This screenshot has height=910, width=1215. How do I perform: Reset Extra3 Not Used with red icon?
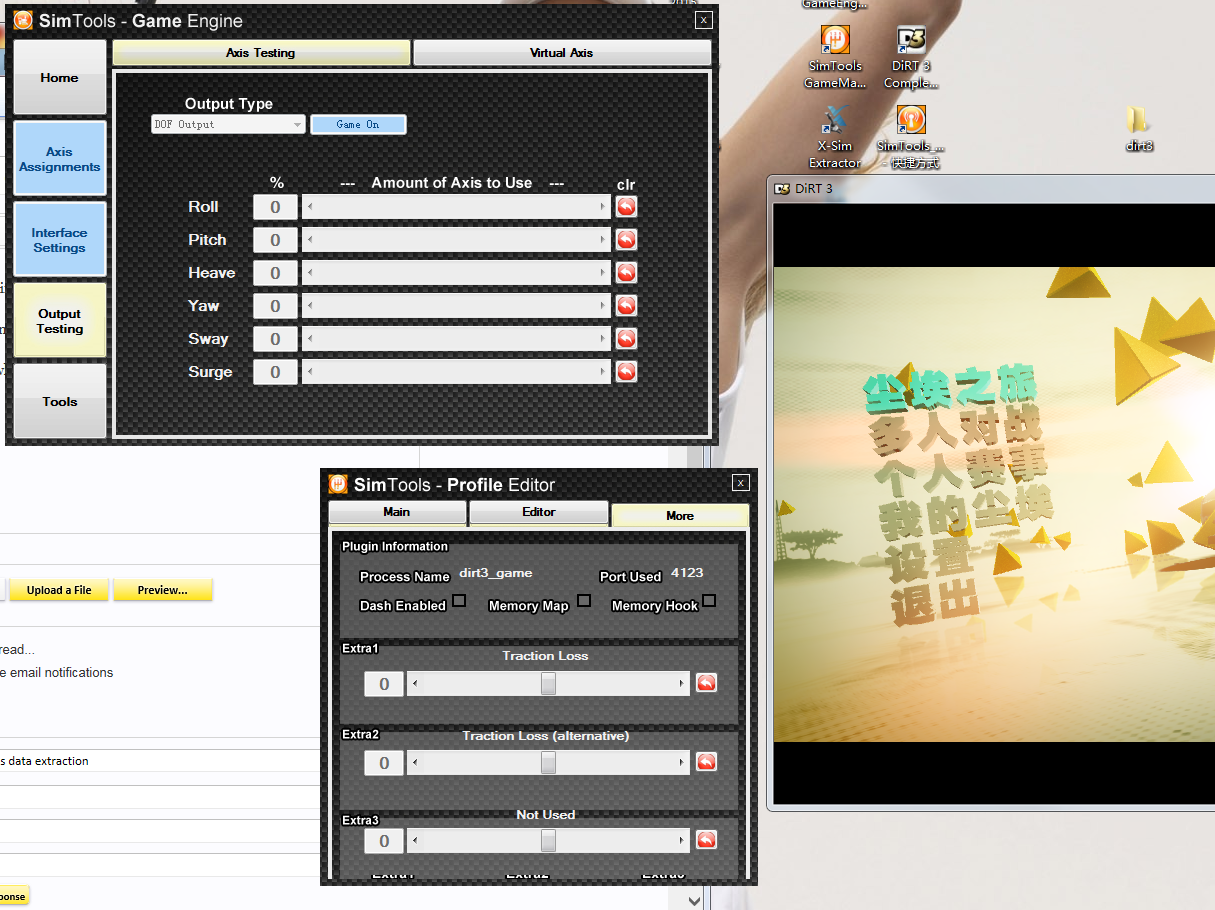706,840
